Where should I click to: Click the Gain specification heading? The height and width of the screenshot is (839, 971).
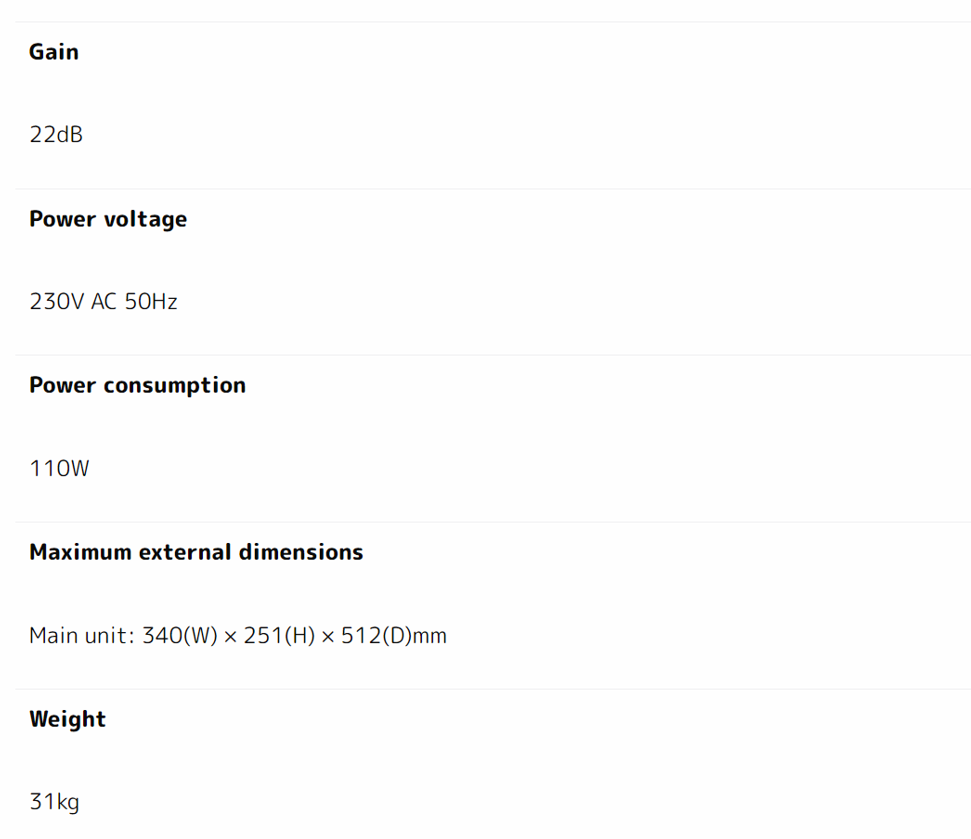coord(54,52)
